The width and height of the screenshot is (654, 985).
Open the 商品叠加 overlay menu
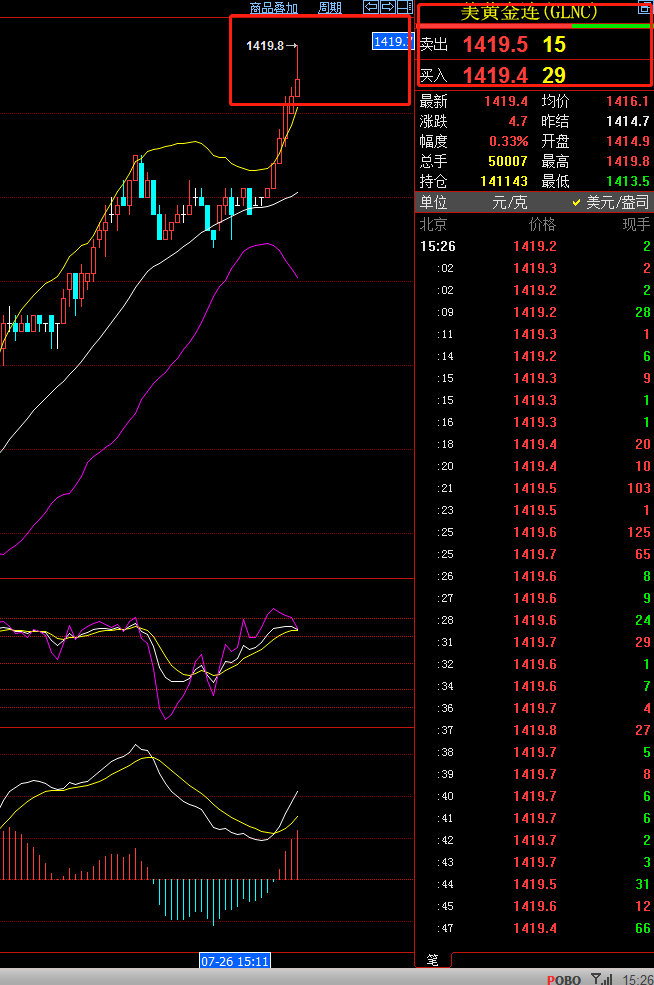pos(273,8)
